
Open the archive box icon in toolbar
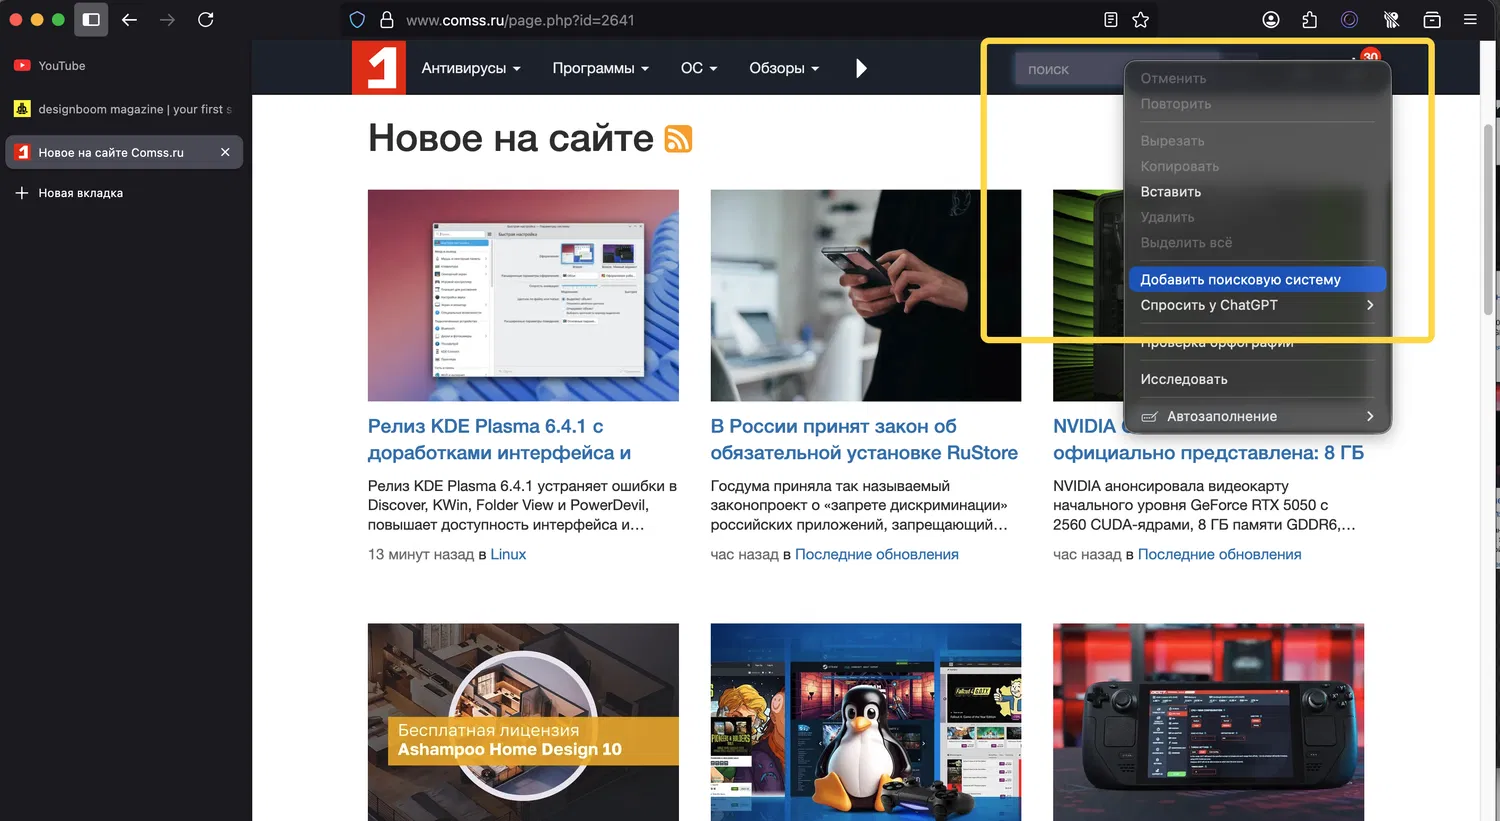[x=1432, y=20]
